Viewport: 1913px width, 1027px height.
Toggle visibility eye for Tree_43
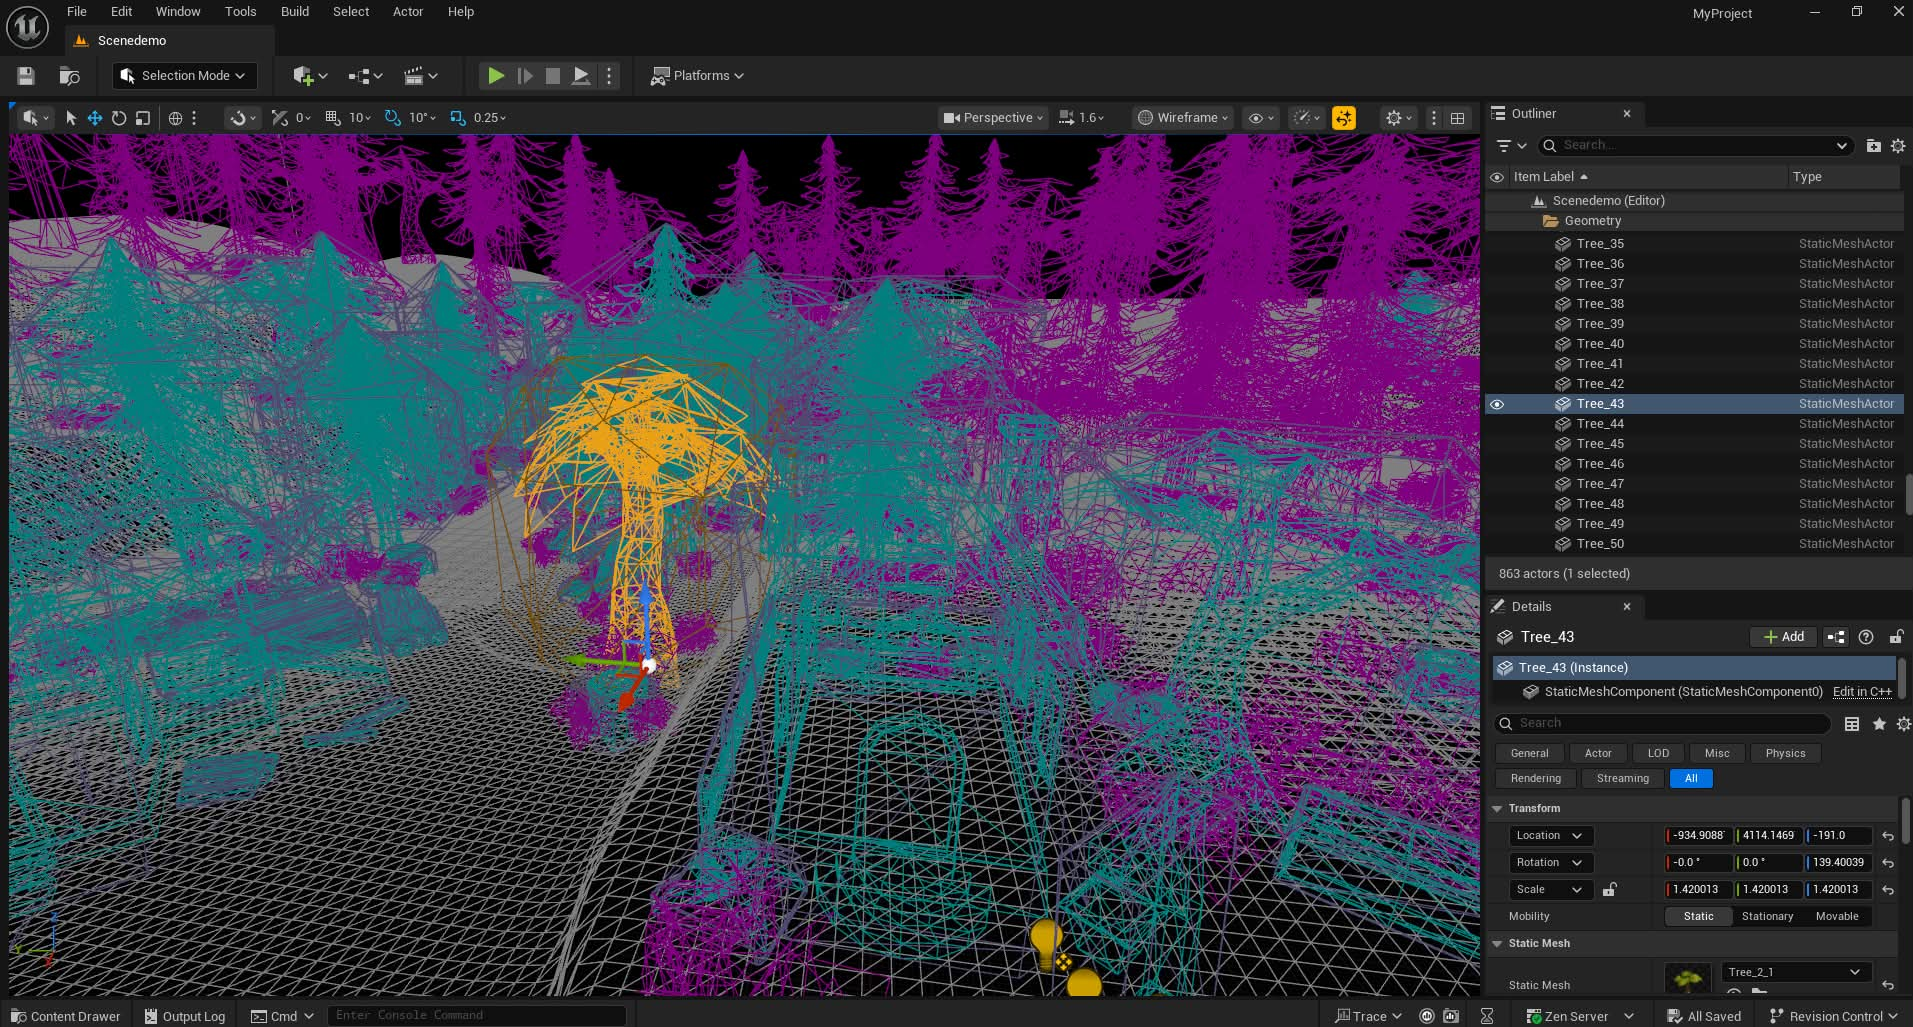pos(1497,404)
